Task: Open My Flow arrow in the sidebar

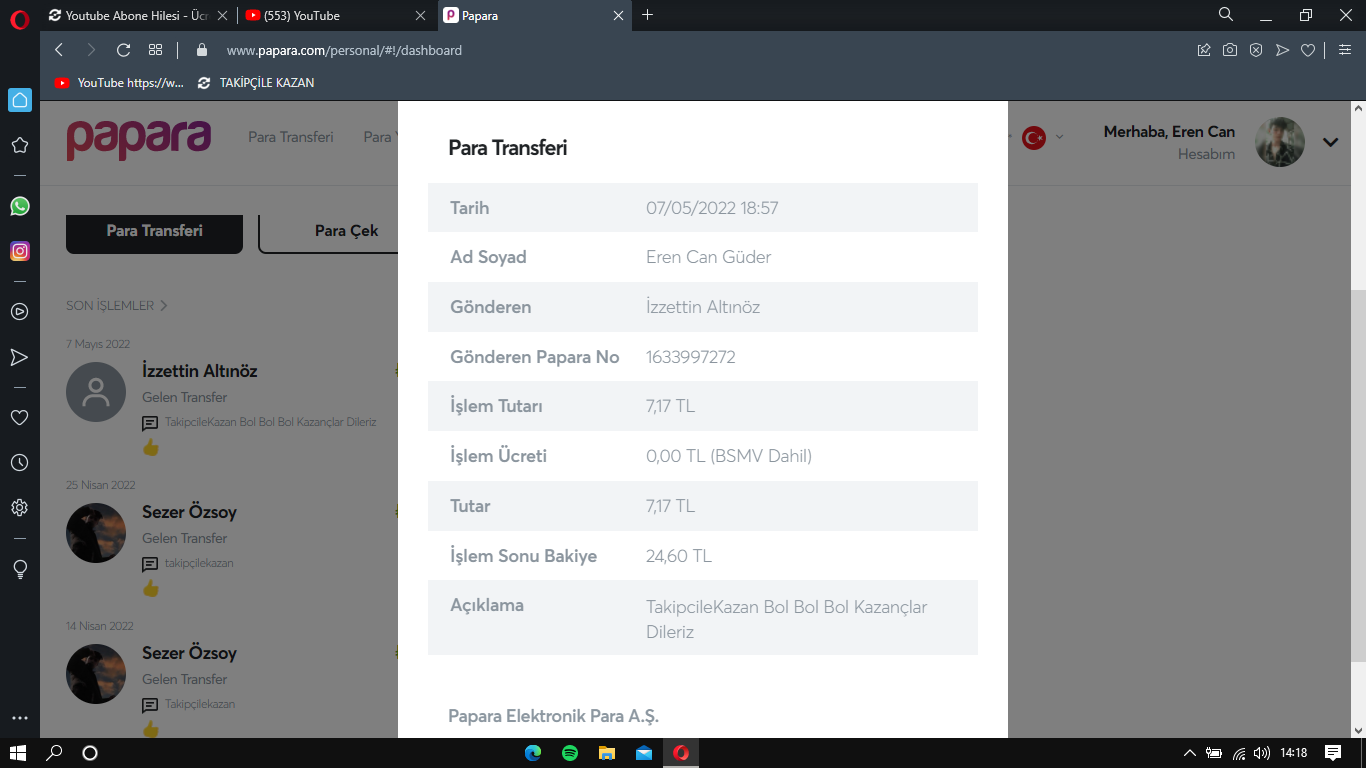Action: pos(19,357)
